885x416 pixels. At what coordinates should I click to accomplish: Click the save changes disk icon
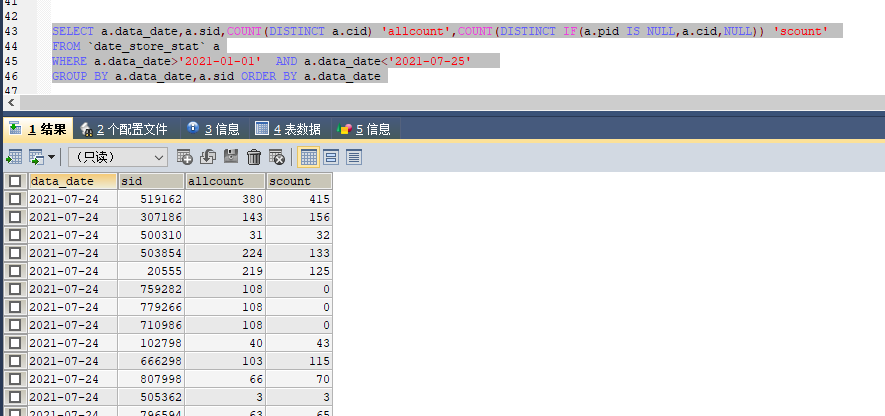[x=231, y=157]
